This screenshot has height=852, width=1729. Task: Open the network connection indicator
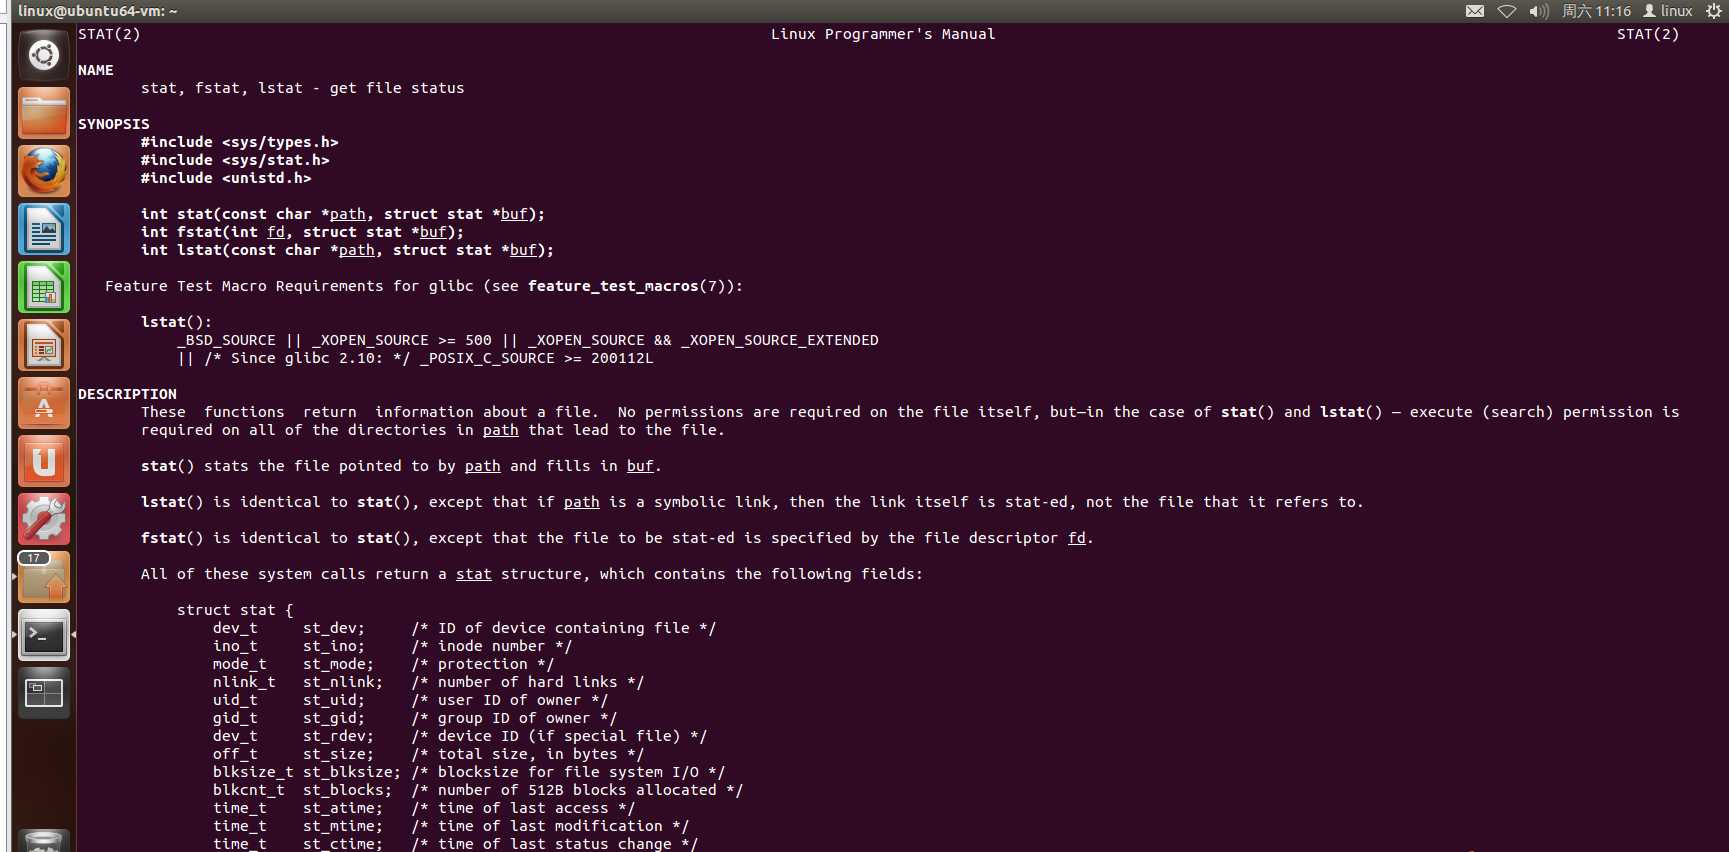click(1507, 11)
